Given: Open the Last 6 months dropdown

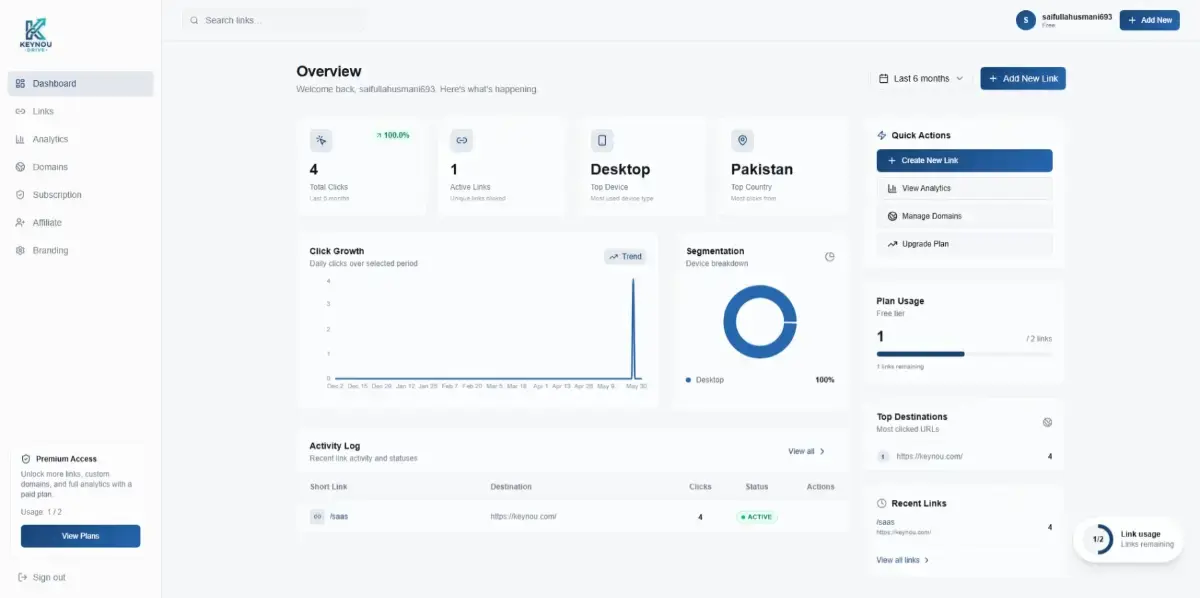Looking at the screenshot, I should tap(921, 78).
